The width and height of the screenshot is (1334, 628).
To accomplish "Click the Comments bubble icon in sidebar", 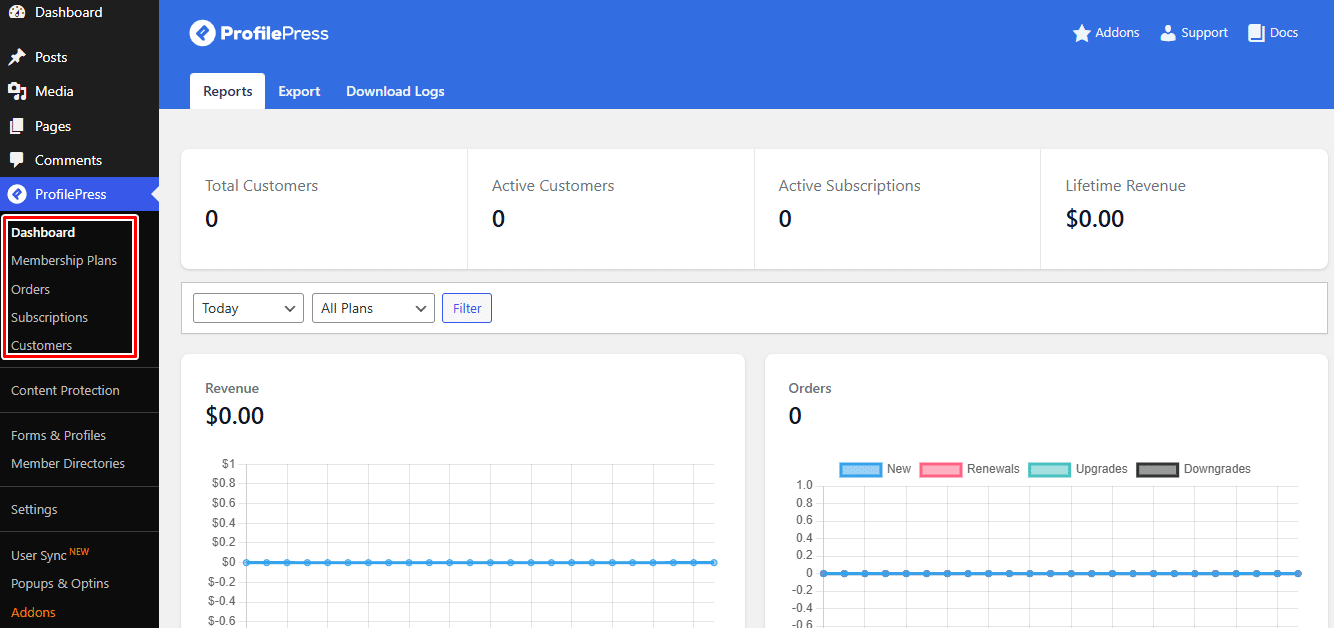I will (17, 160).
